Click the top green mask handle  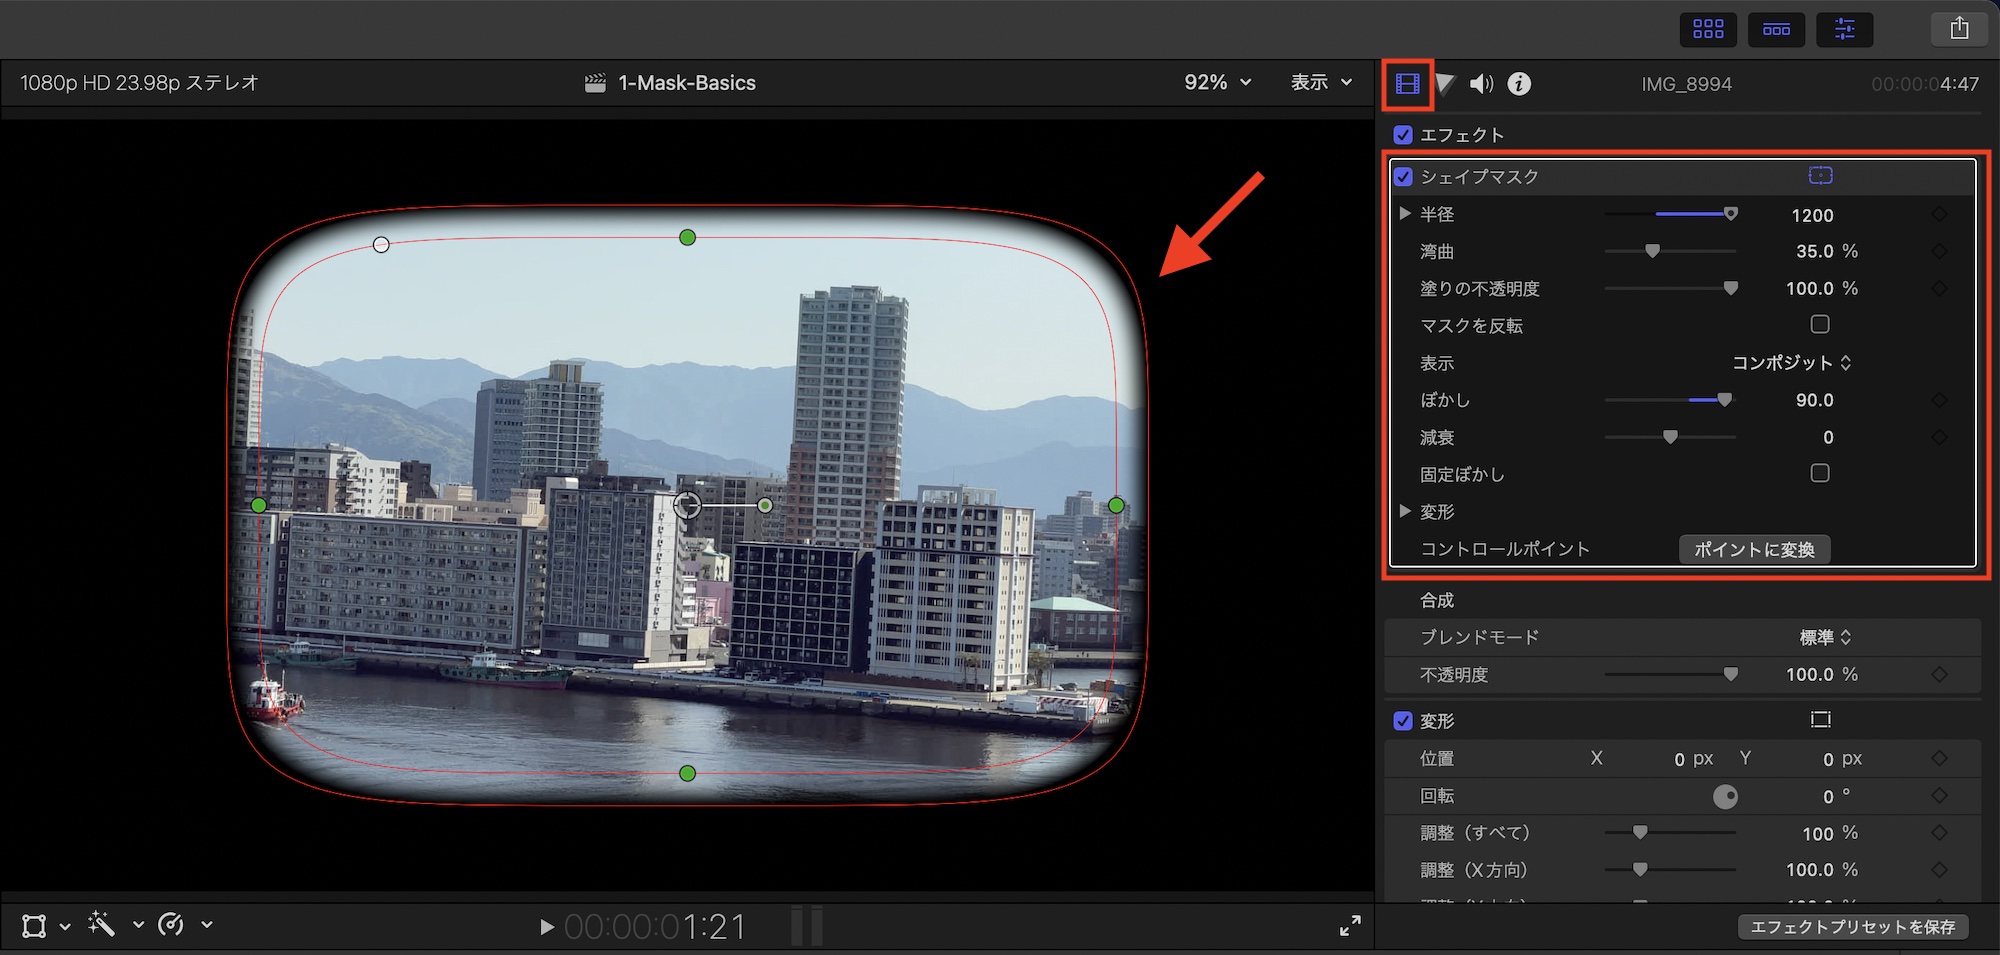(687, 238)
